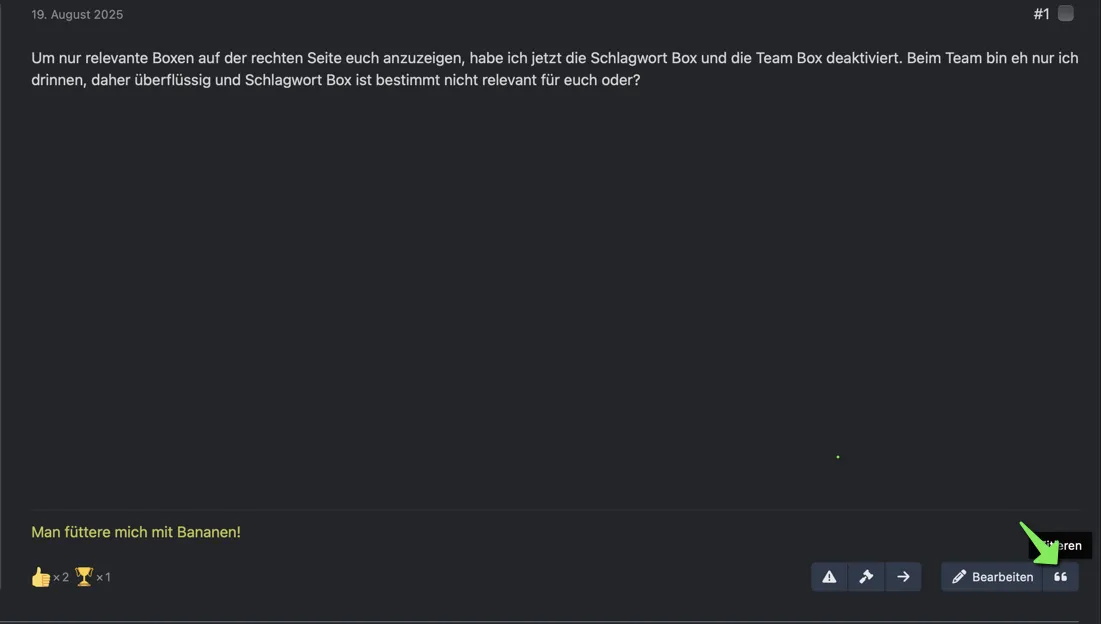Click the word "deaktiviert" in the post

click(x=864, y=58)
